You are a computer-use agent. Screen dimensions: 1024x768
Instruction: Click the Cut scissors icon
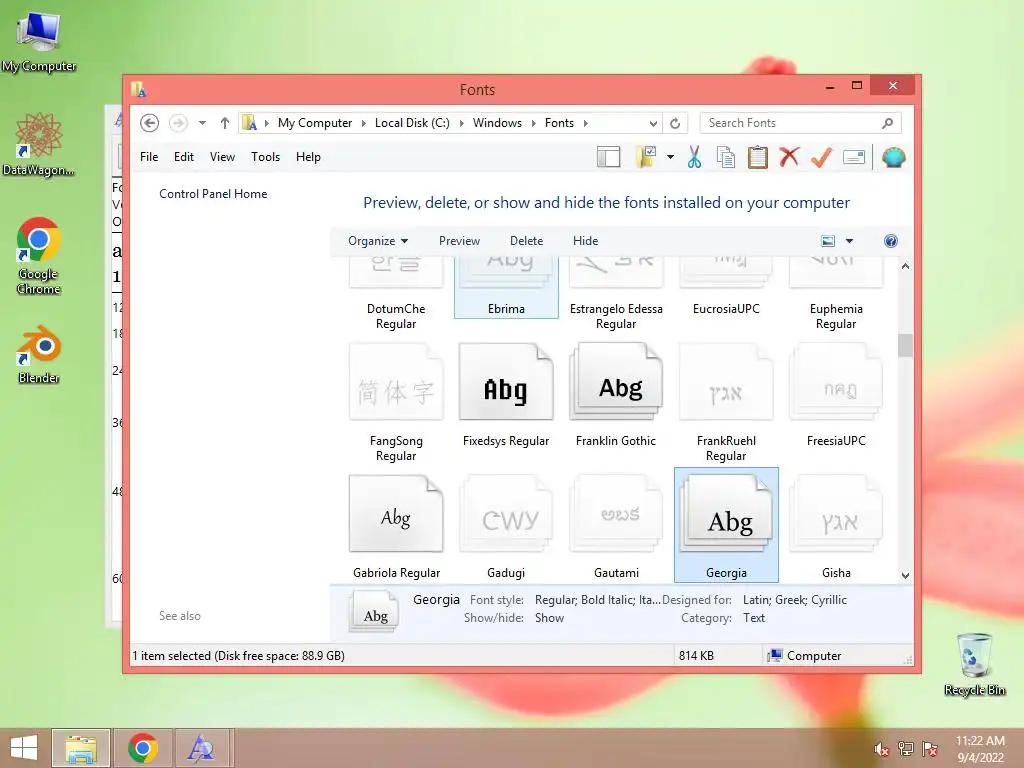[694, 157]
